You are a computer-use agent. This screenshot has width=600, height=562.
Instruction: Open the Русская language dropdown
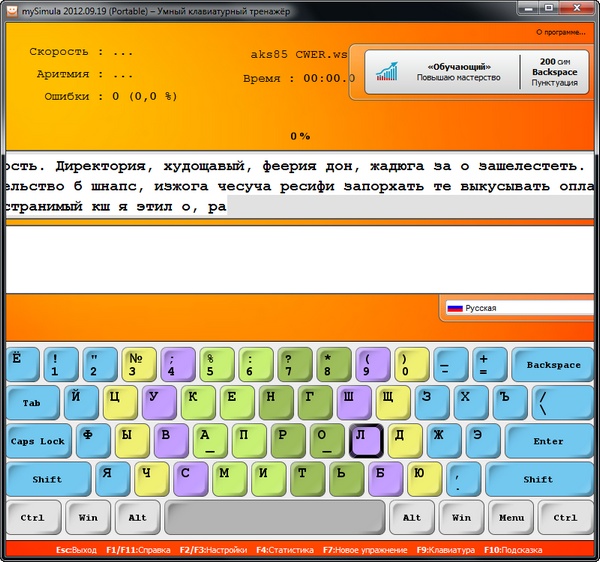pyautogui.click(x=520, y=309)
